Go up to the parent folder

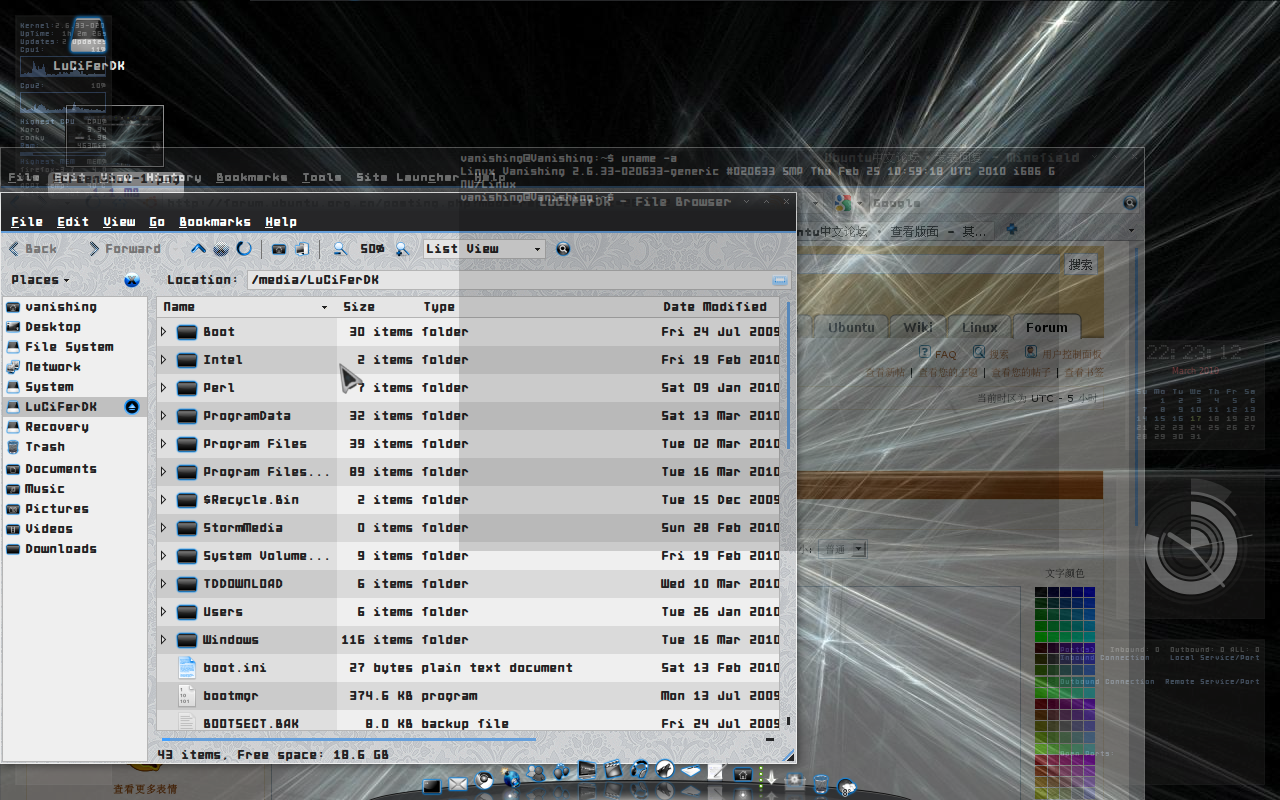(x=198, y=249)
